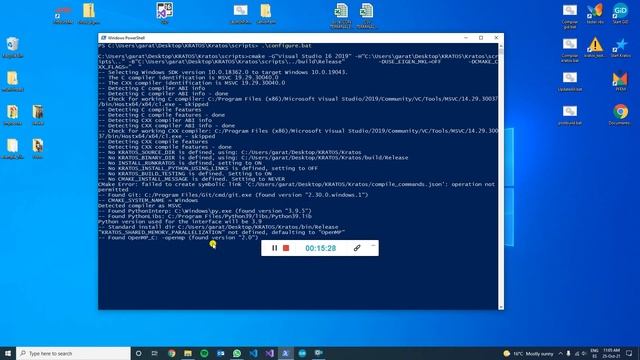Open the second Excel file on desktop
The image size is (640, 360).
tap(366, 16)
